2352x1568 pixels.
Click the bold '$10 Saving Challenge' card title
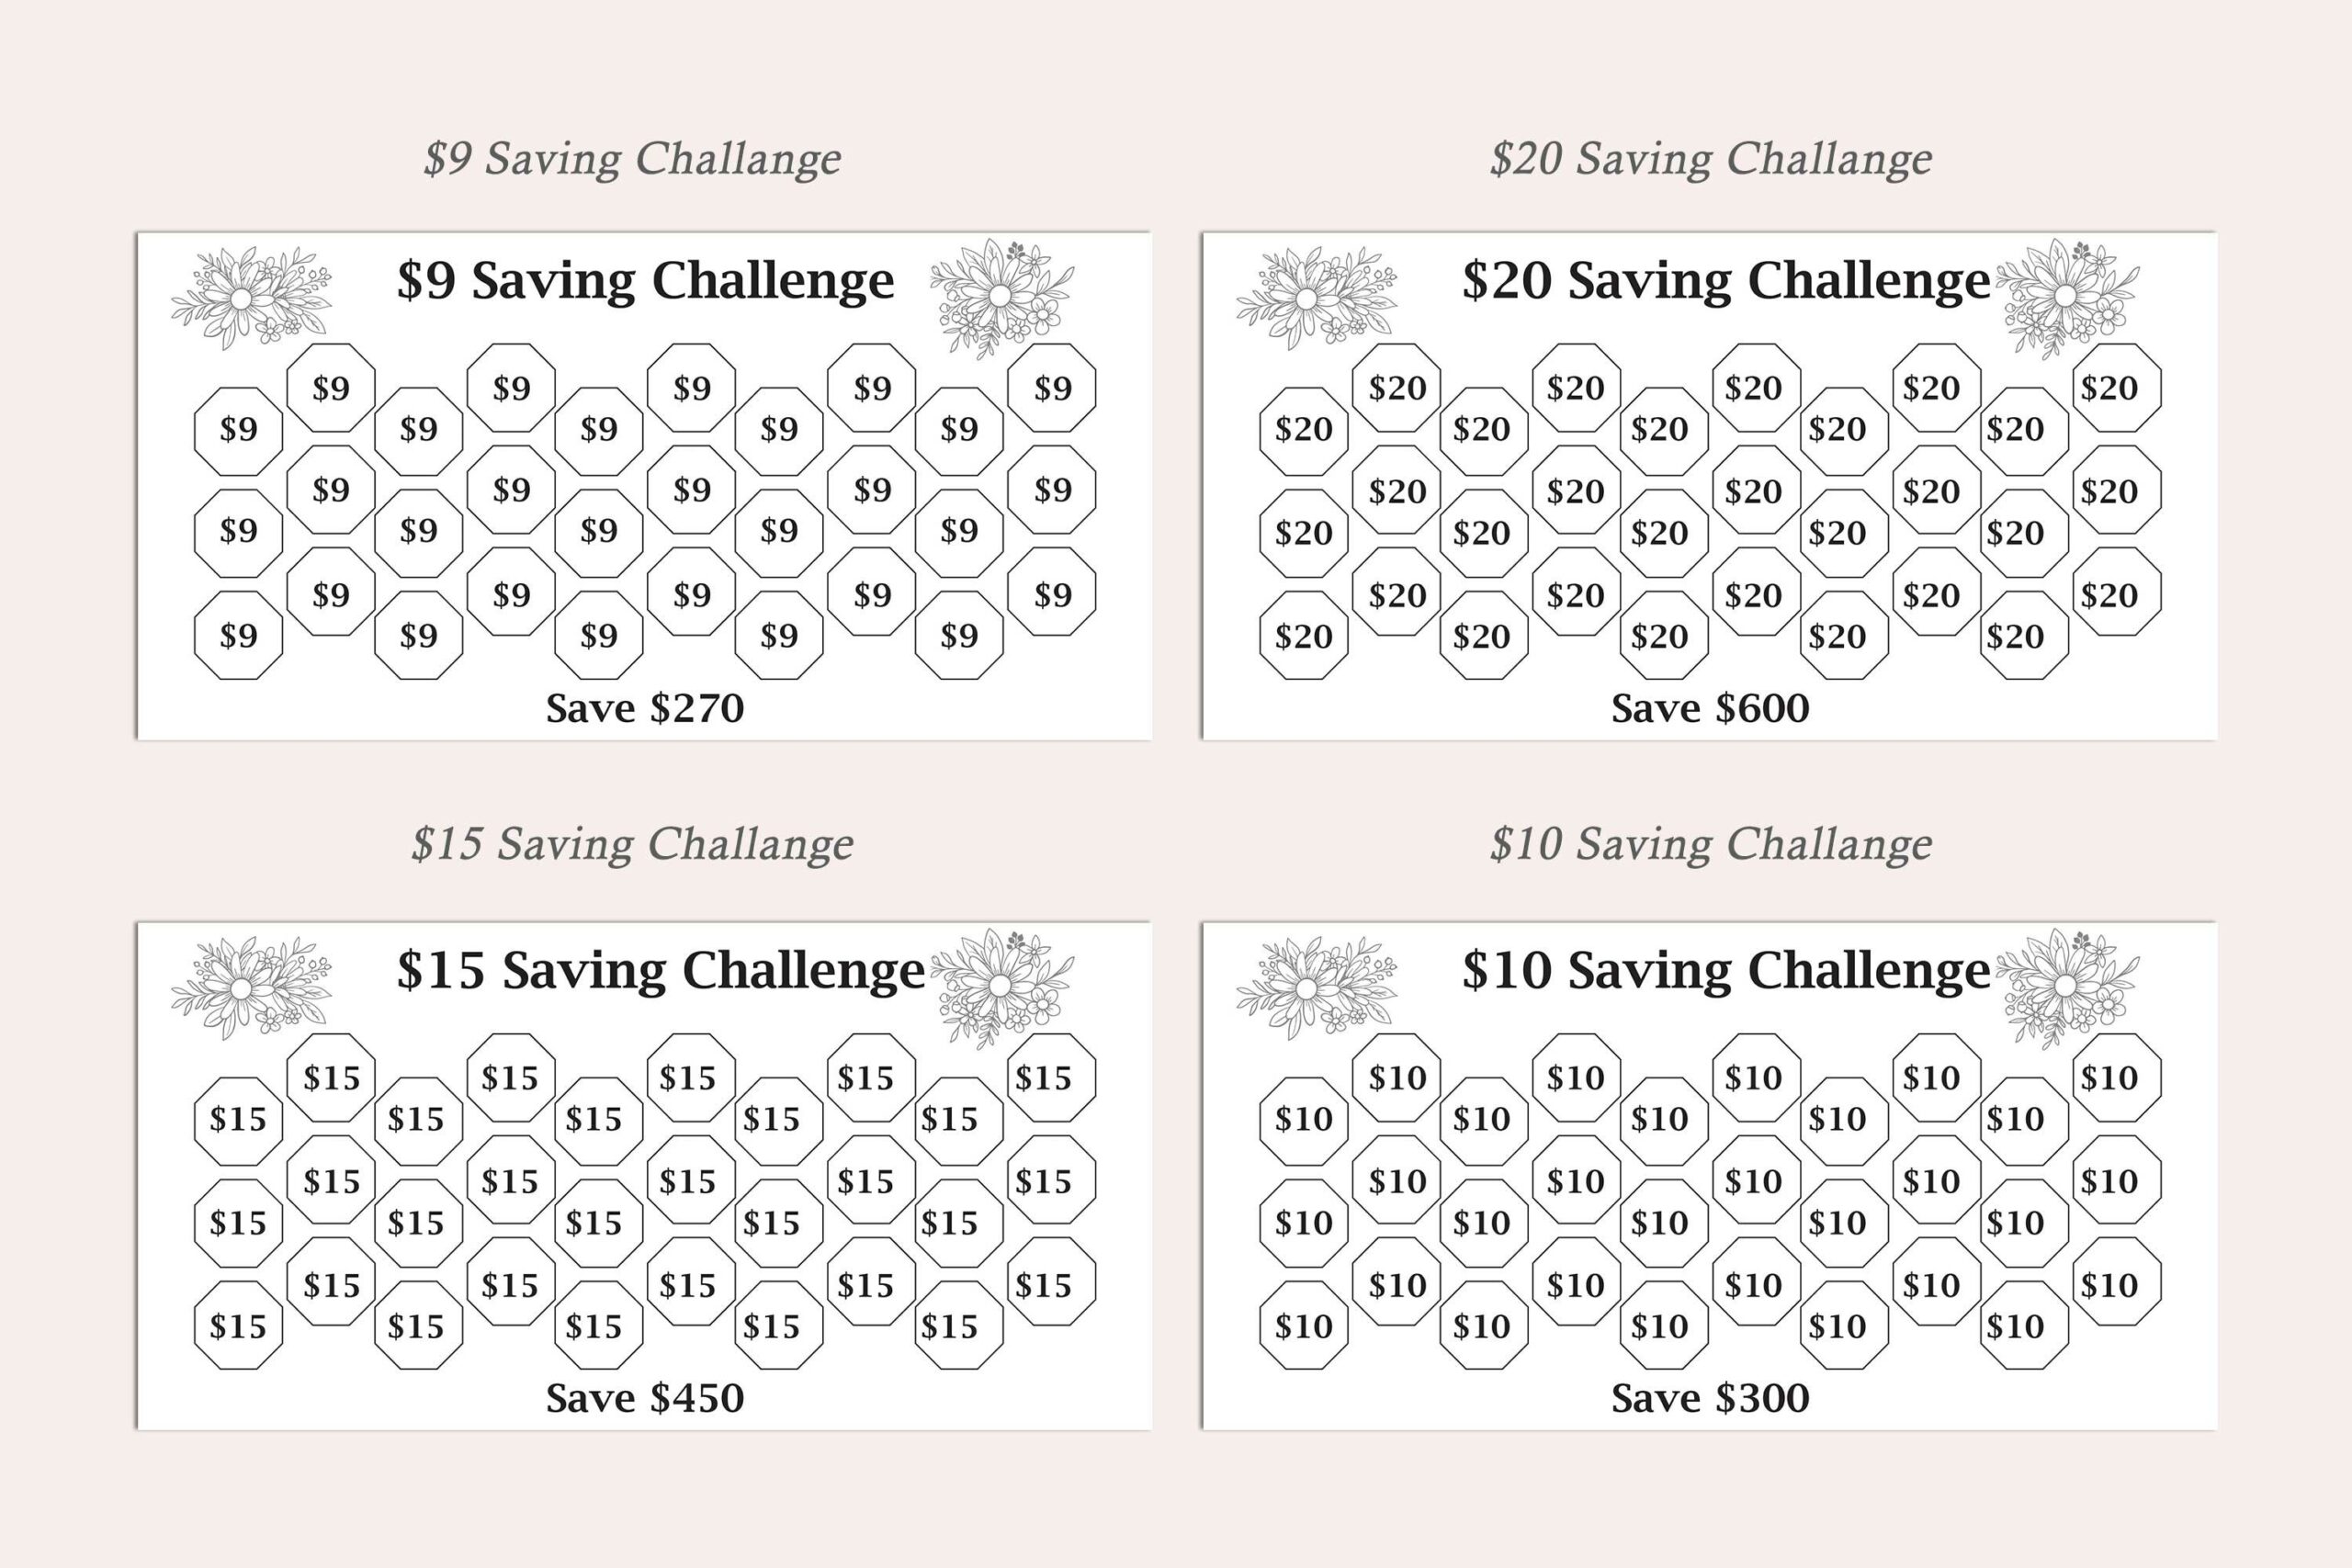pyautogui.click(x=1725, y=970)
